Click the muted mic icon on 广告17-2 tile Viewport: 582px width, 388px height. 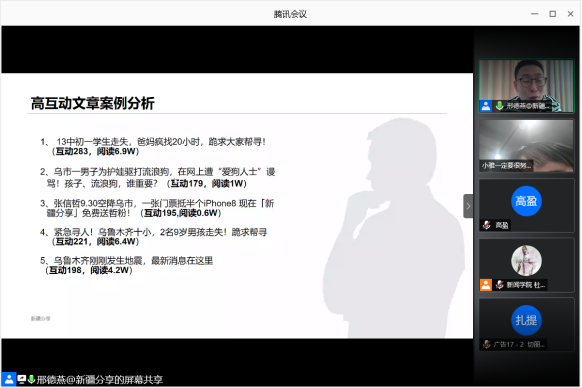tap(487, 345)
